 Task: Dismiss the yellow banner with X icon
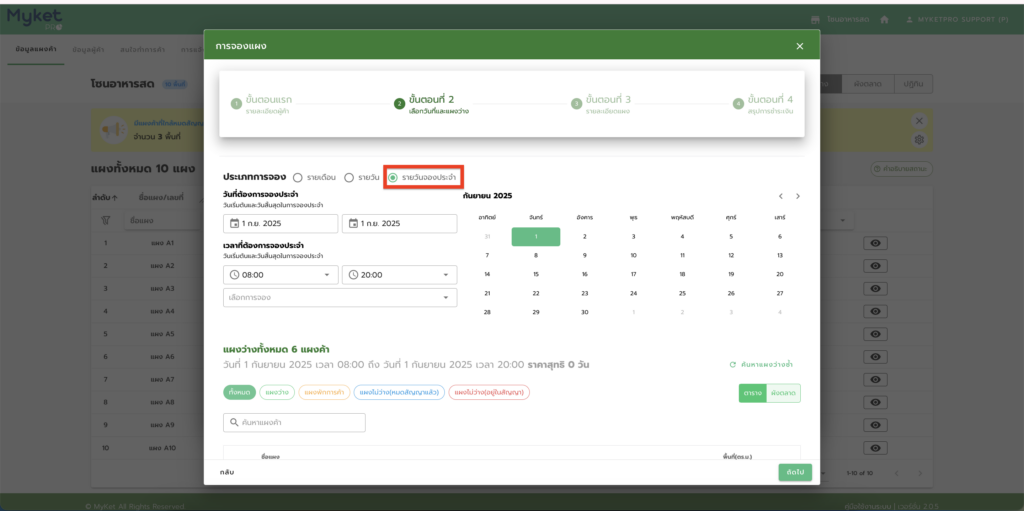(x=919, y=121)
